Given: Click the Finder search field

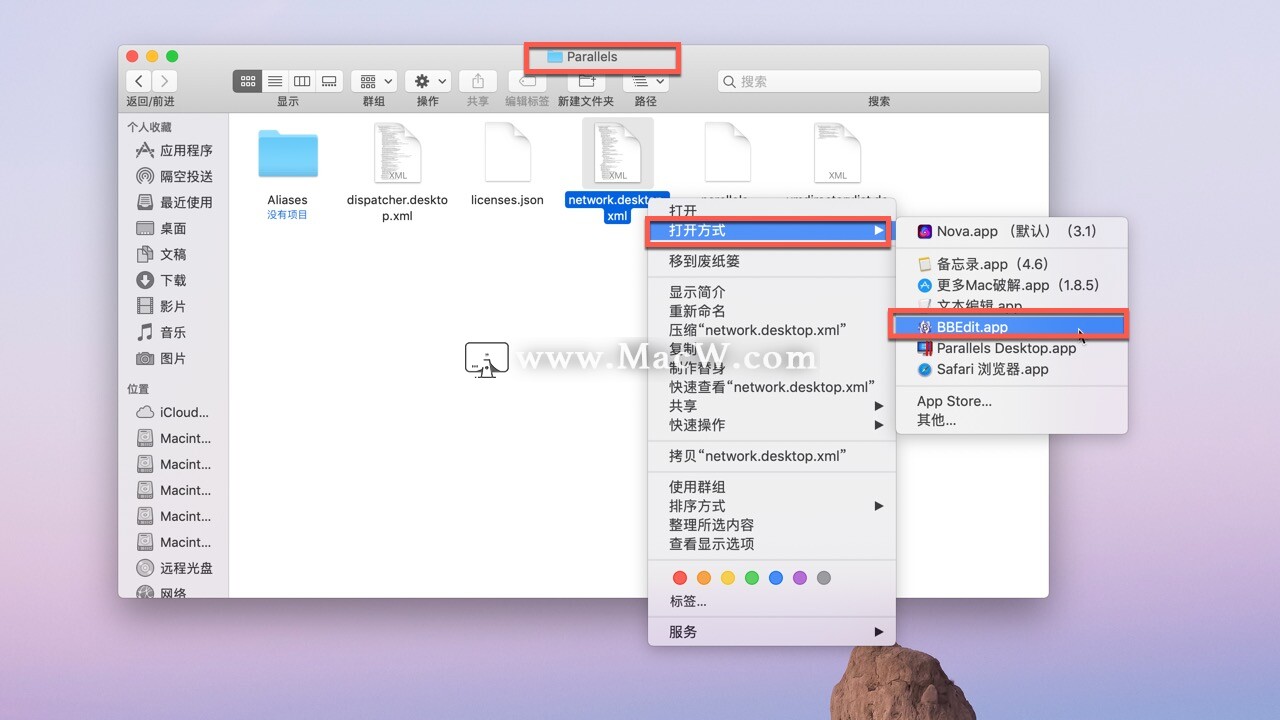Looking at the screenshot, I should [879, 81].
